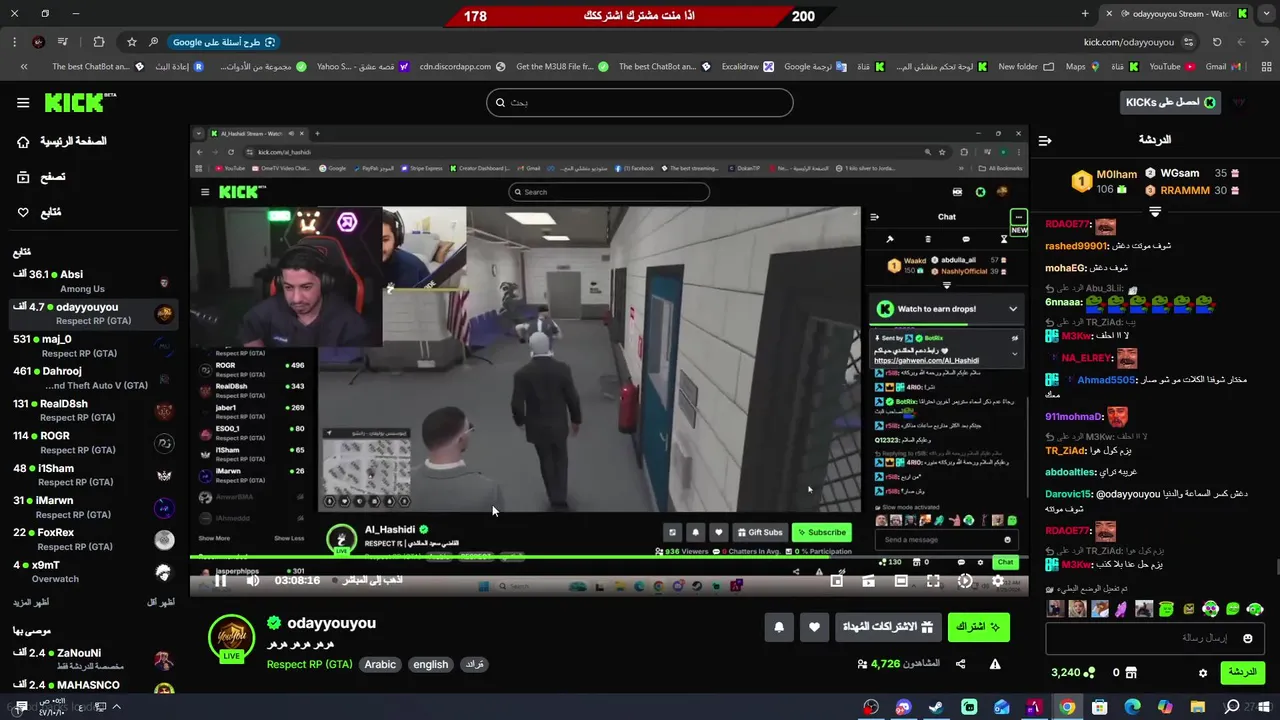Toggle notifications bell for odayyouyou
The image size is (1280, 720).
(779, 627)
